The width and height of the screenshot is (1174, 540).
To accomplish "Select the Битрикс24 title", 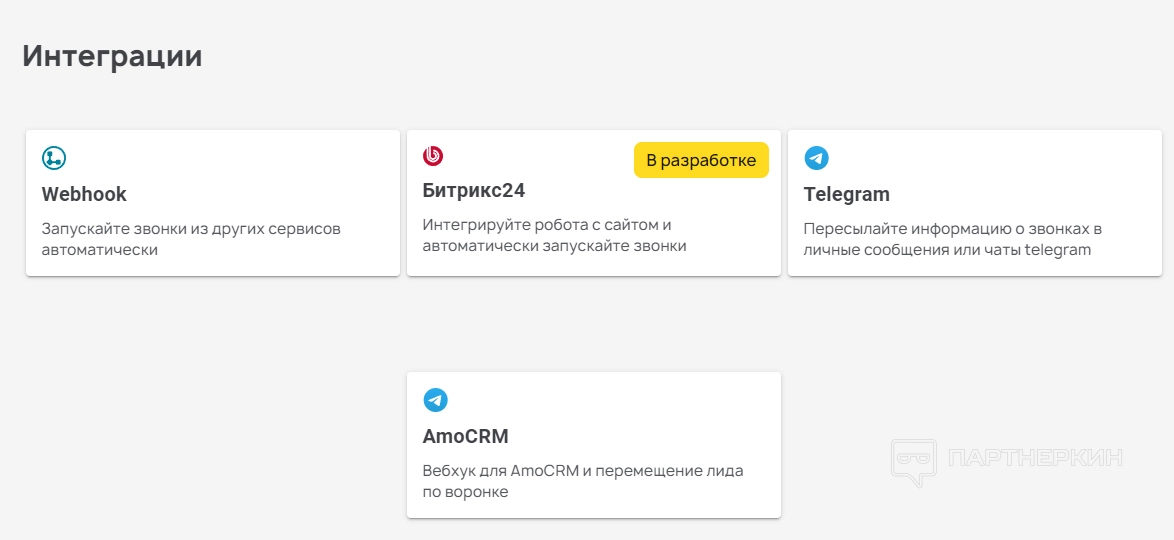I will (x=474, y=190).
